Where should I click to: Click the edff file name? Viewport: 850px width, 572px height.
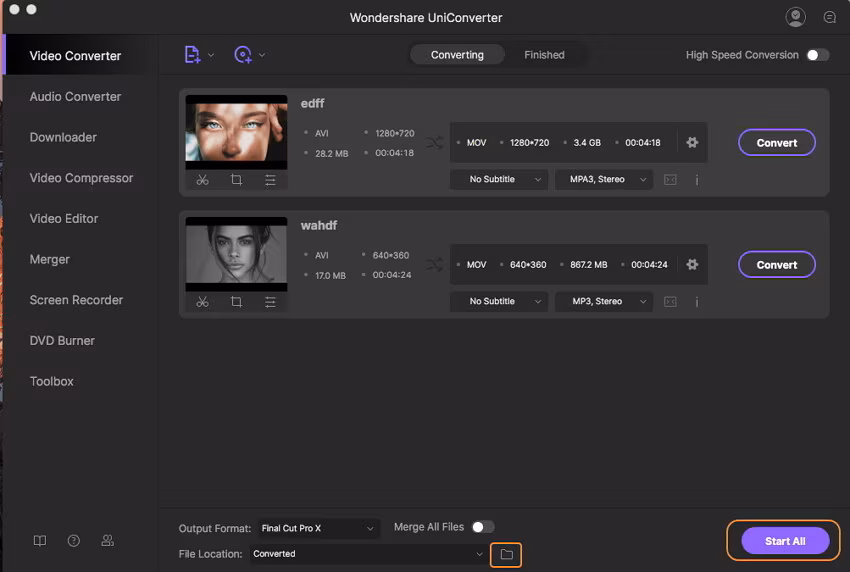(x=312, y=104)
